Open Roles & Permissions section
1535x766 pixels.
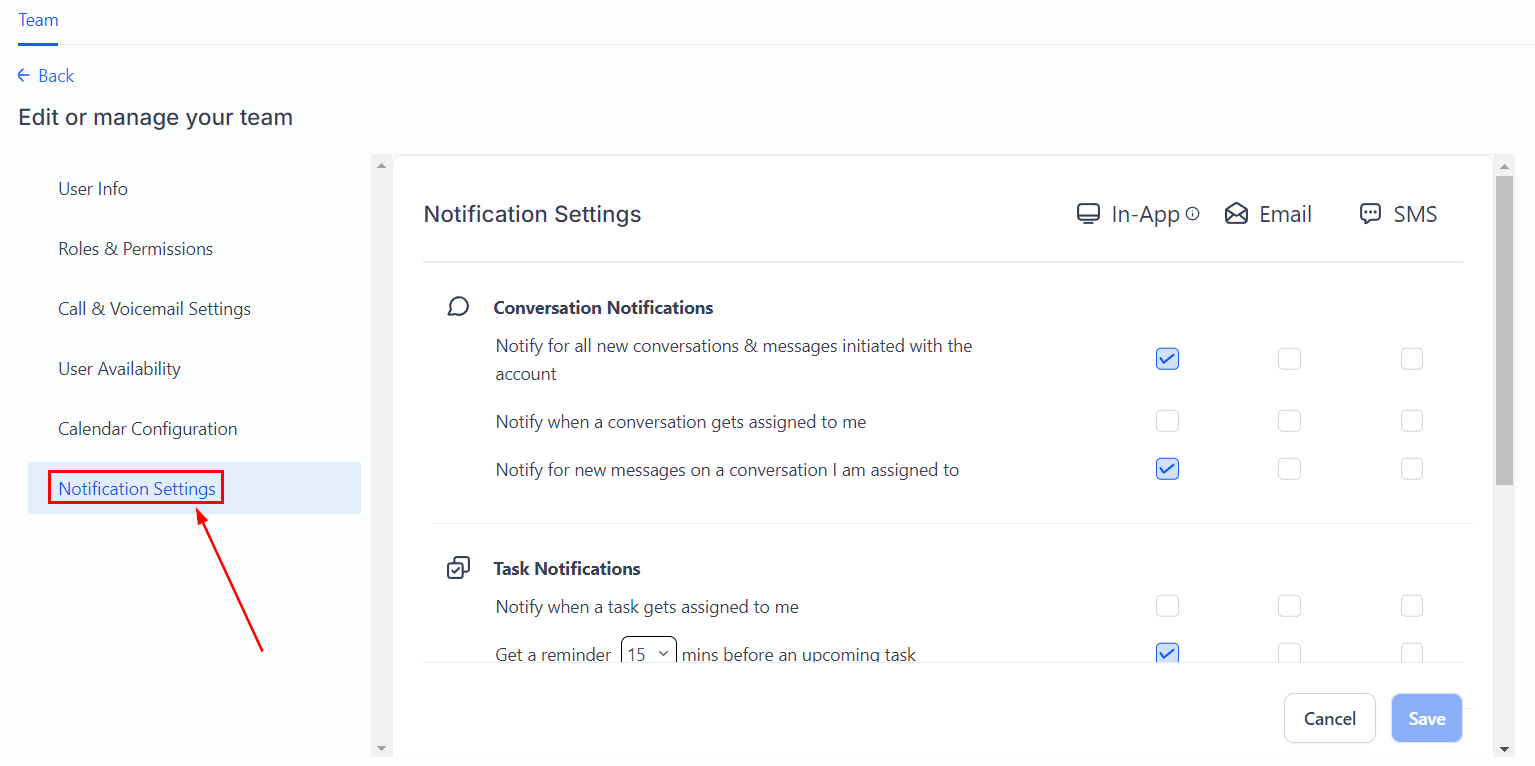(135, 249)
